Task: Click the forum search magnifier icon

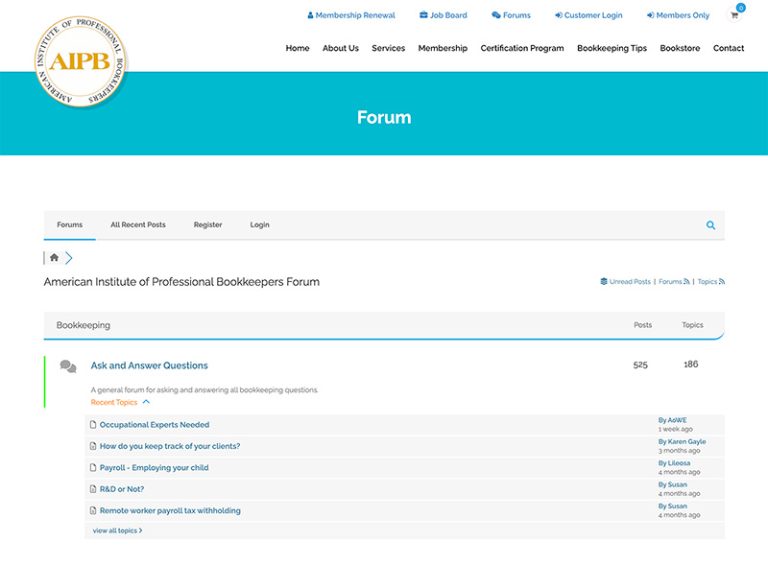Action: 711,225
